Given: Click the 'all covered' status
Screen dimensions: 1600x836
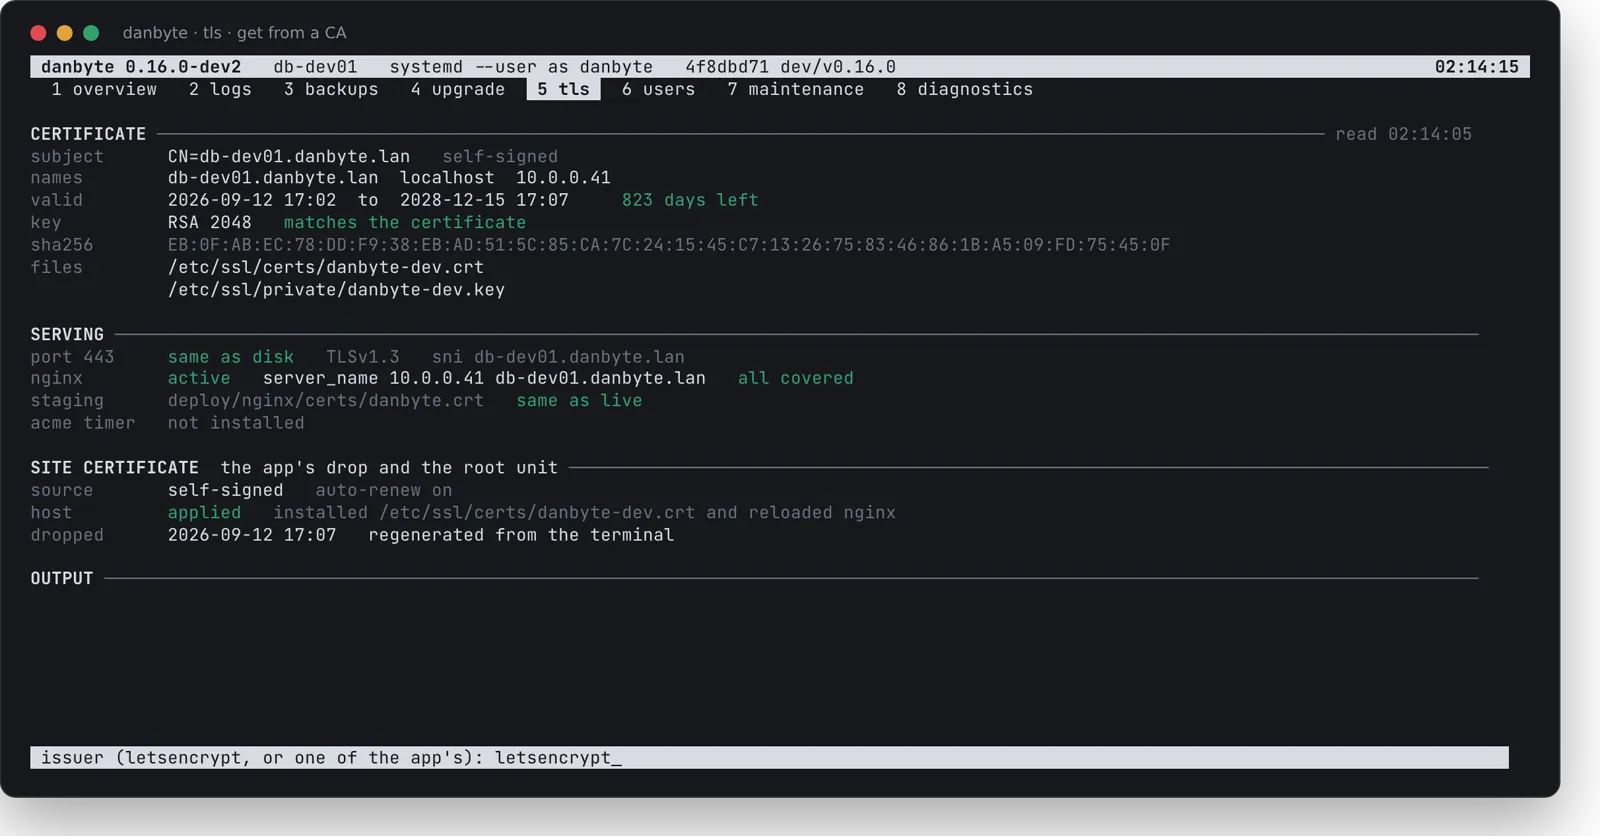Looking at the screenshot, I should tap(796, 378).
